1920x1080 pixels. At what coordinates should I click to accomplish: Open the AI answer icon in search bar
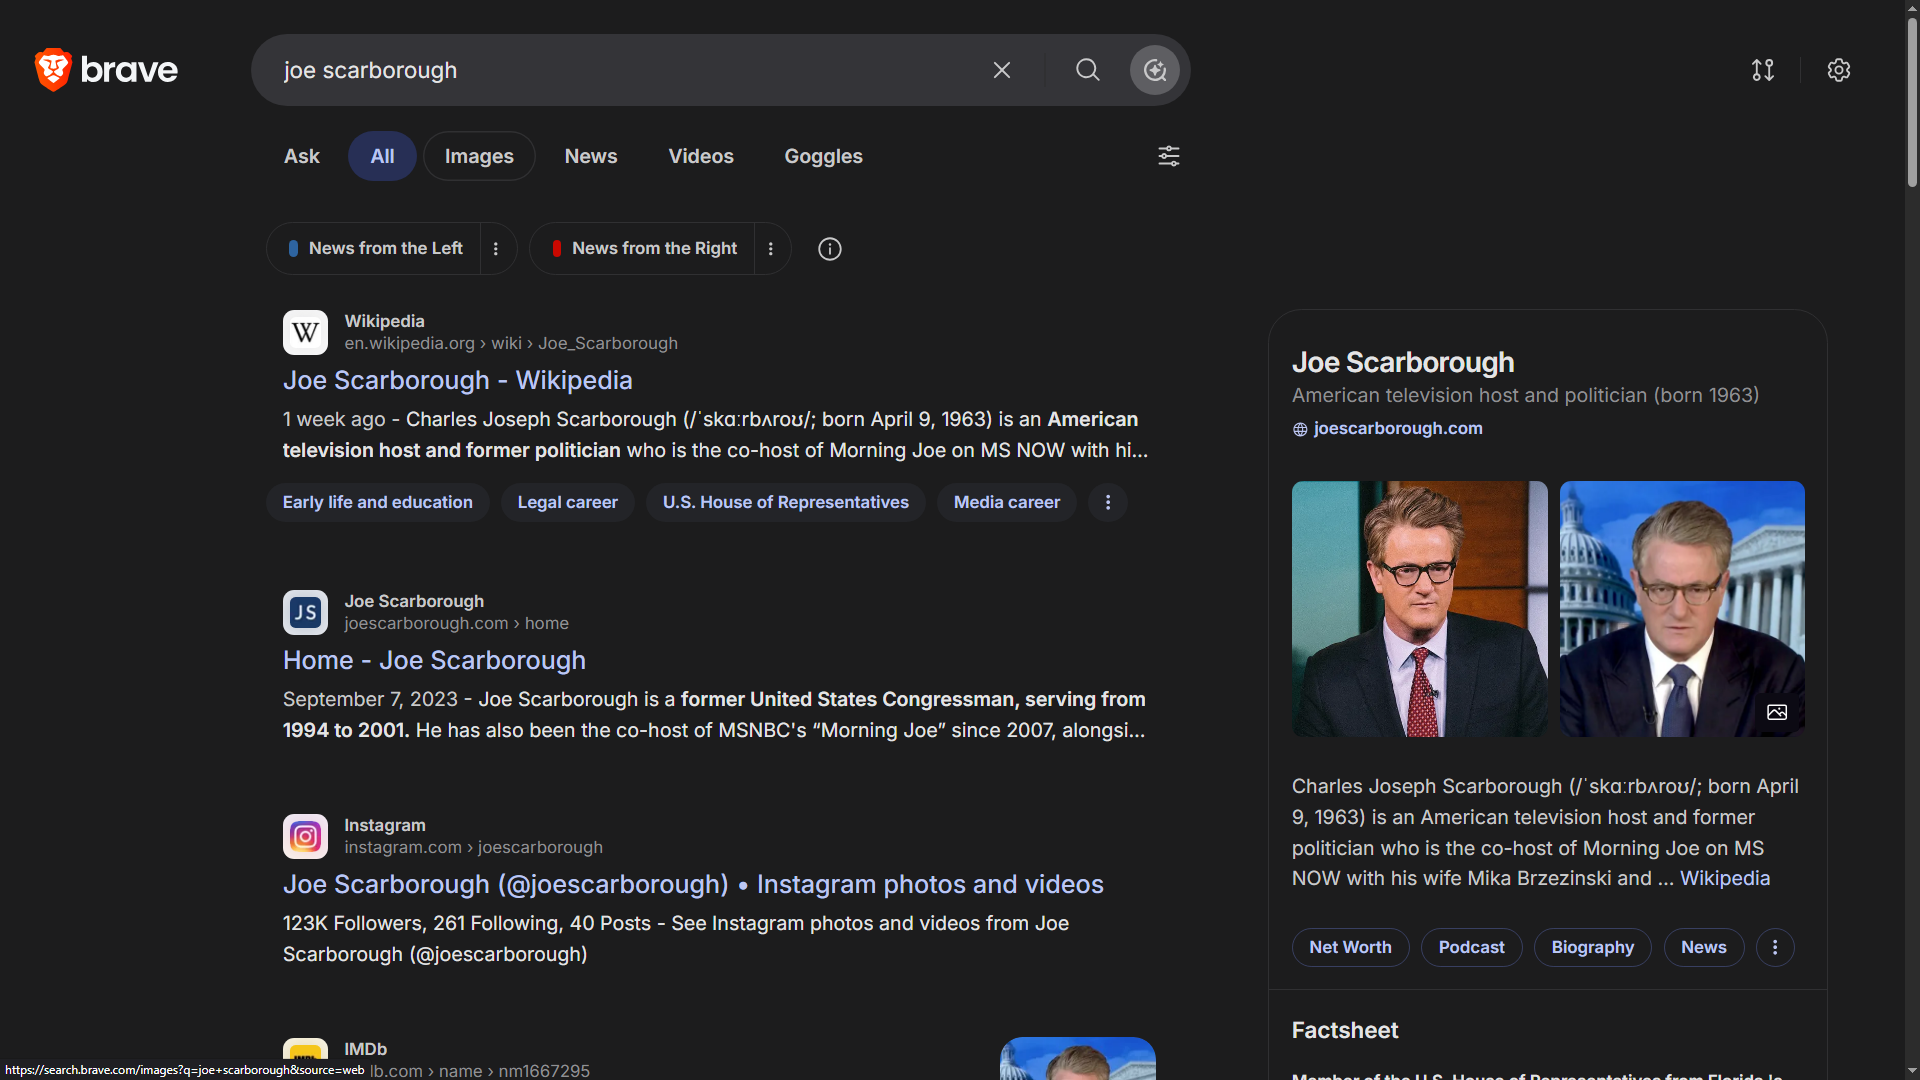tap(1154, 70)
